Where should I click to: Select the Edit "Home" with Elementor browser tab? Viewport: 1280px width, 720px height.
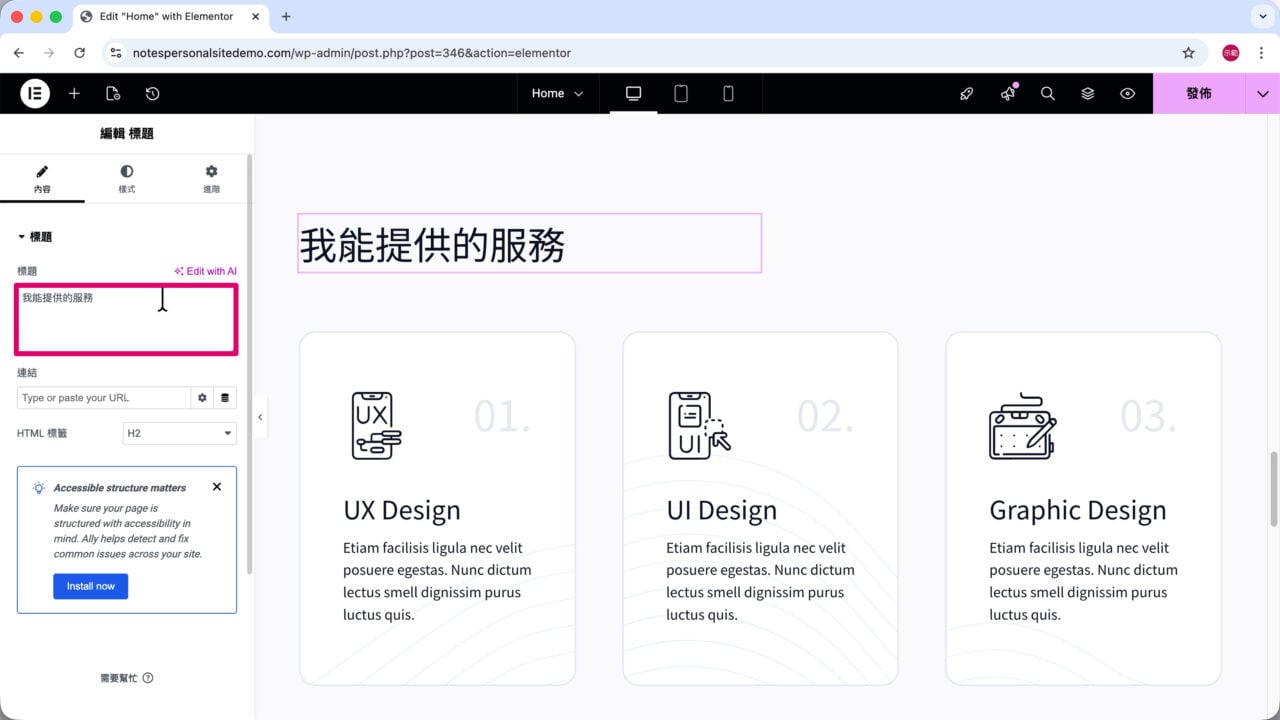(x=170, y=16)
